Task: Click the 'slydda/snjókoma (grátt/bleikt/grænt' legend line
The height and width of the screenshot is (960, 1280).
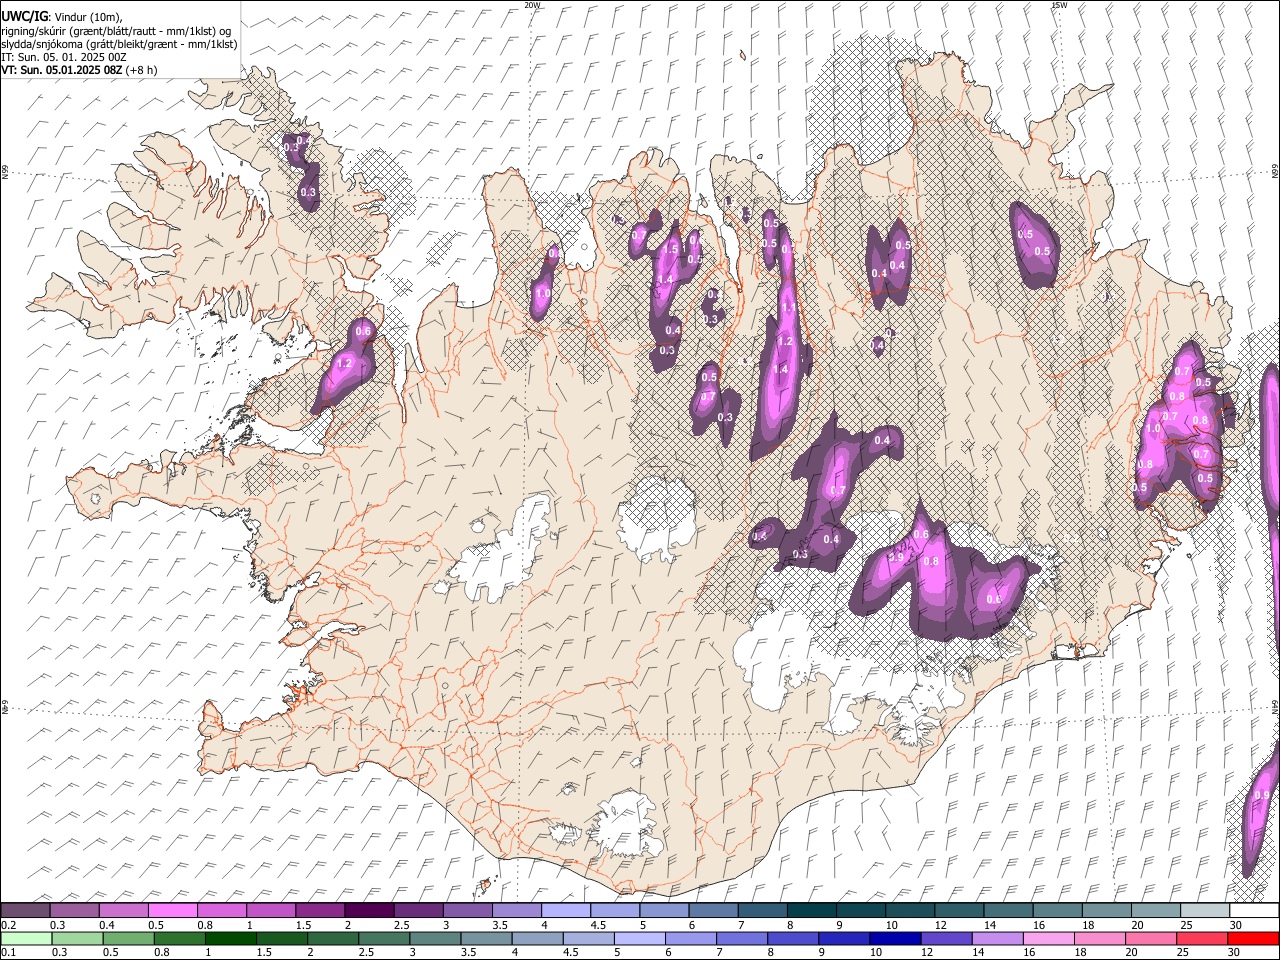Action: click(x=119, y=44)
